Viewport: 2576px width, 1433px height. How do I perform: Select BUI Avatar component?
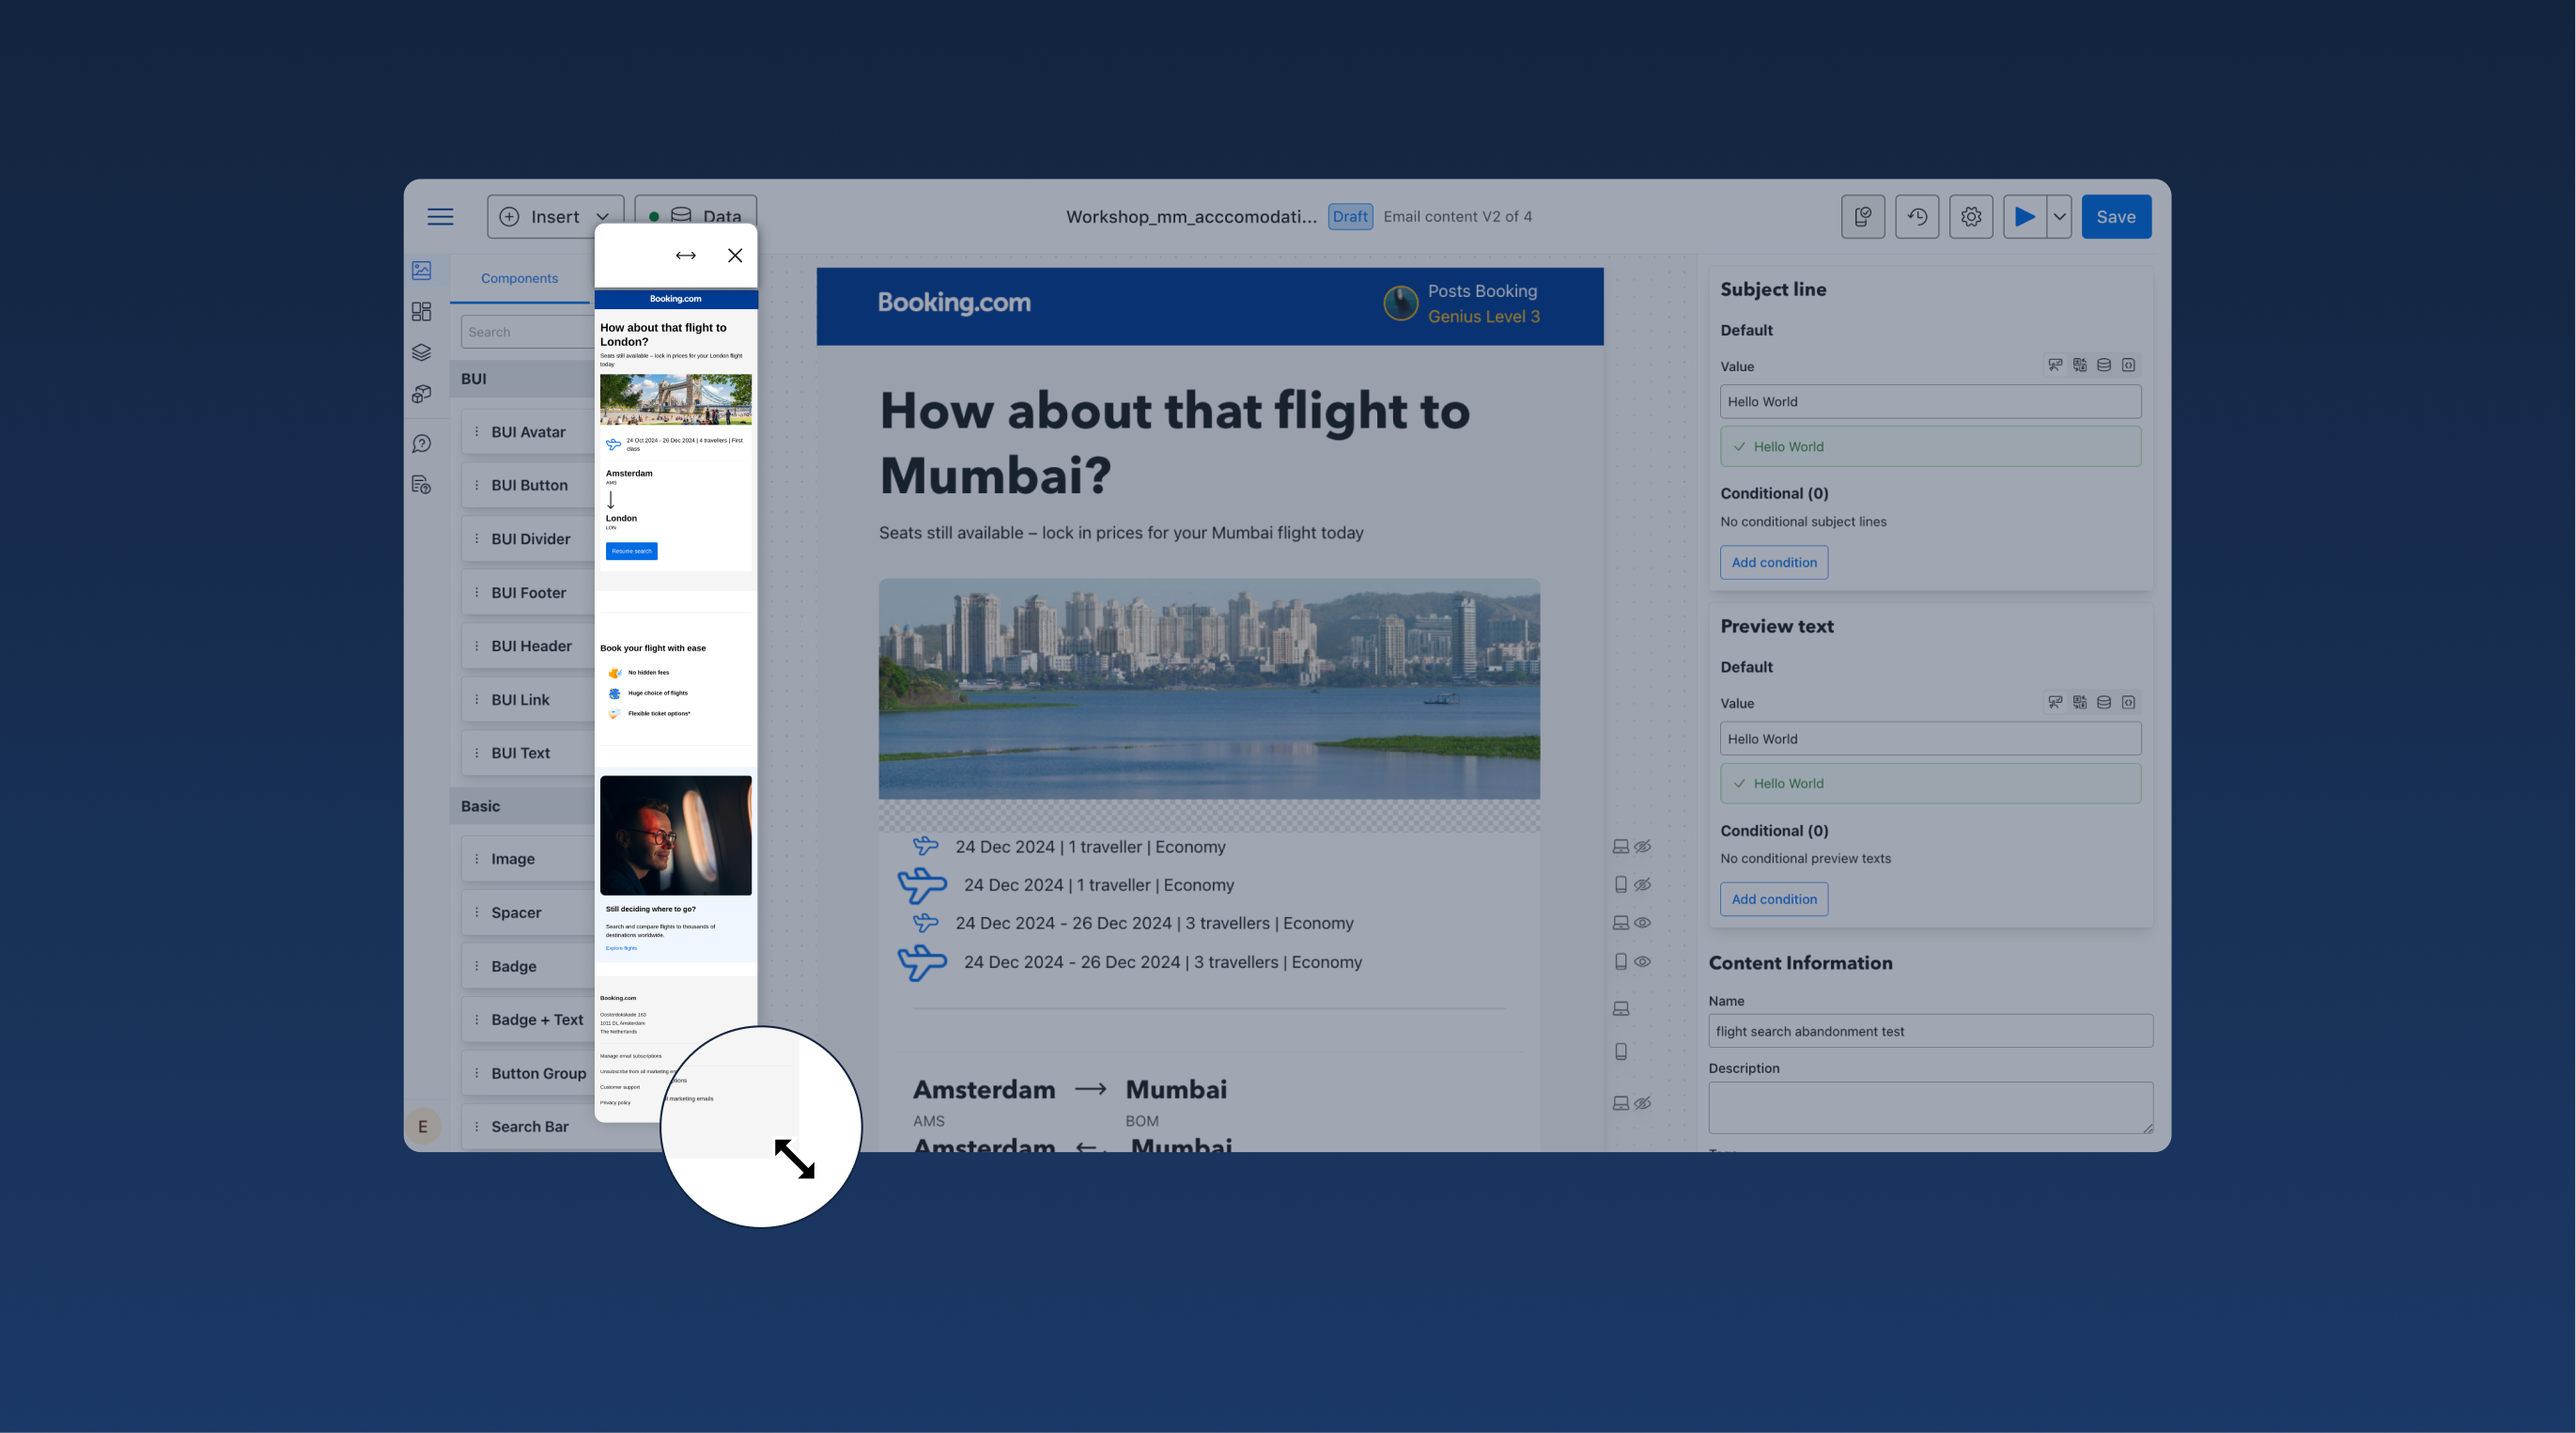(x=528, y=432)
